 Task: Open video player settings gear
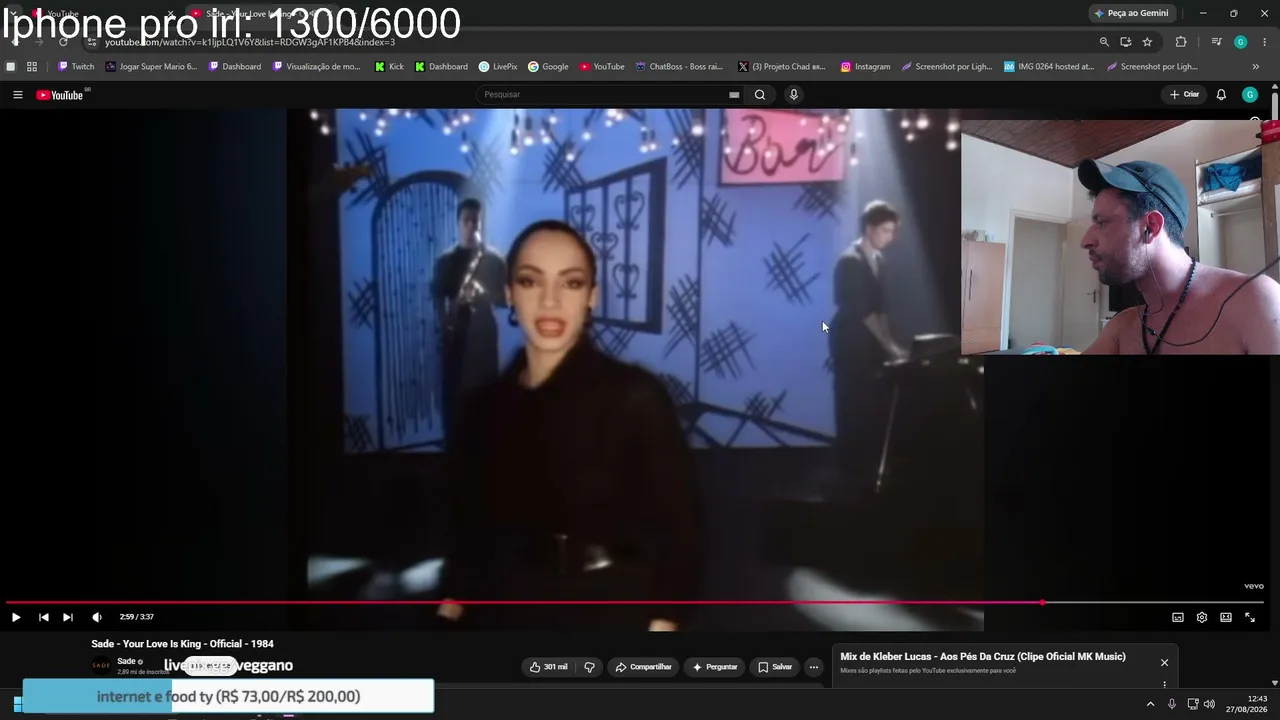coord(1202,617)
